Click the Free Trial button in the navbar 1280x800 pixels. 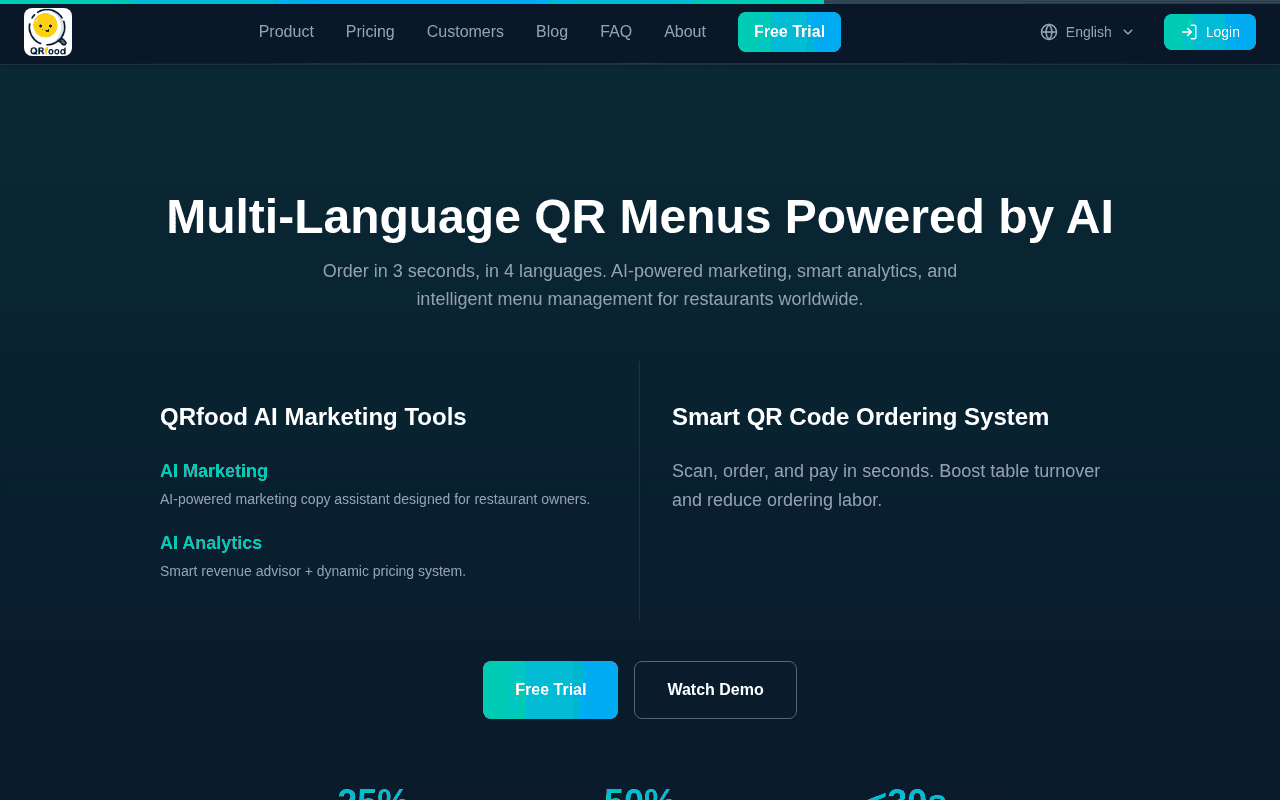pyautogui.click(x=789, y=32)
